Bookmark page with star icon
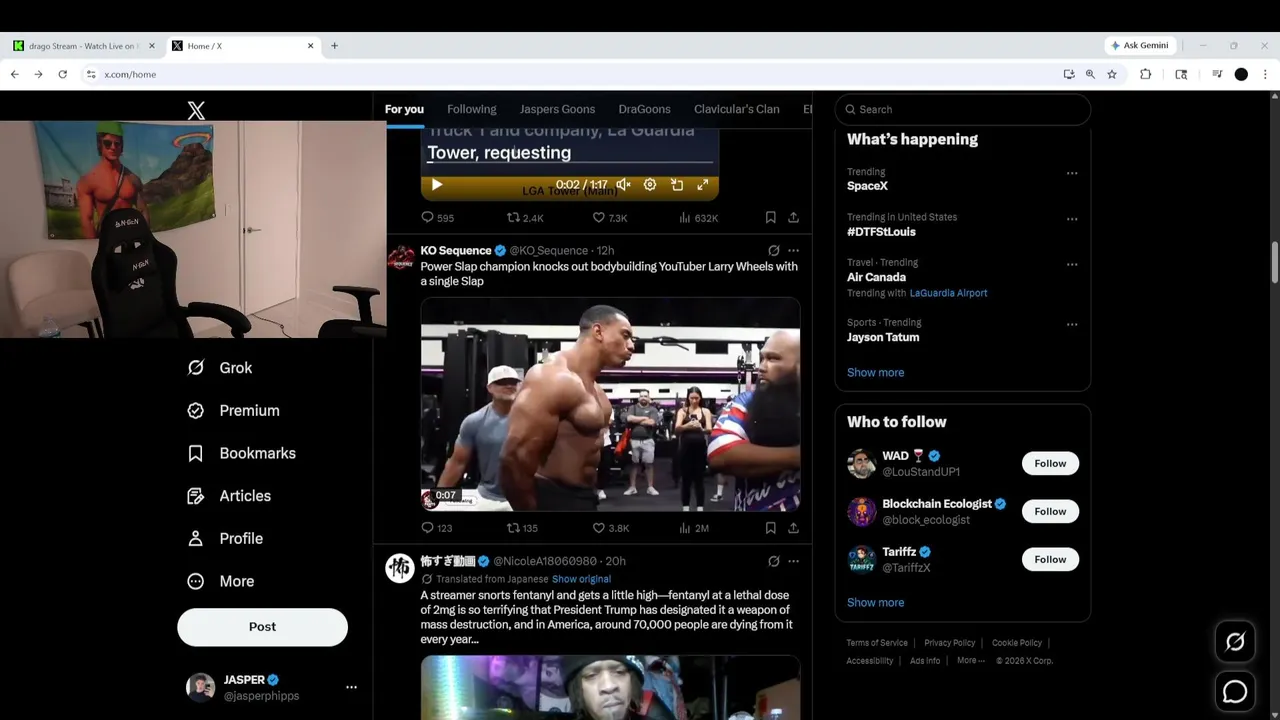Screen dimensions: 1280x720 point(1112,75)
